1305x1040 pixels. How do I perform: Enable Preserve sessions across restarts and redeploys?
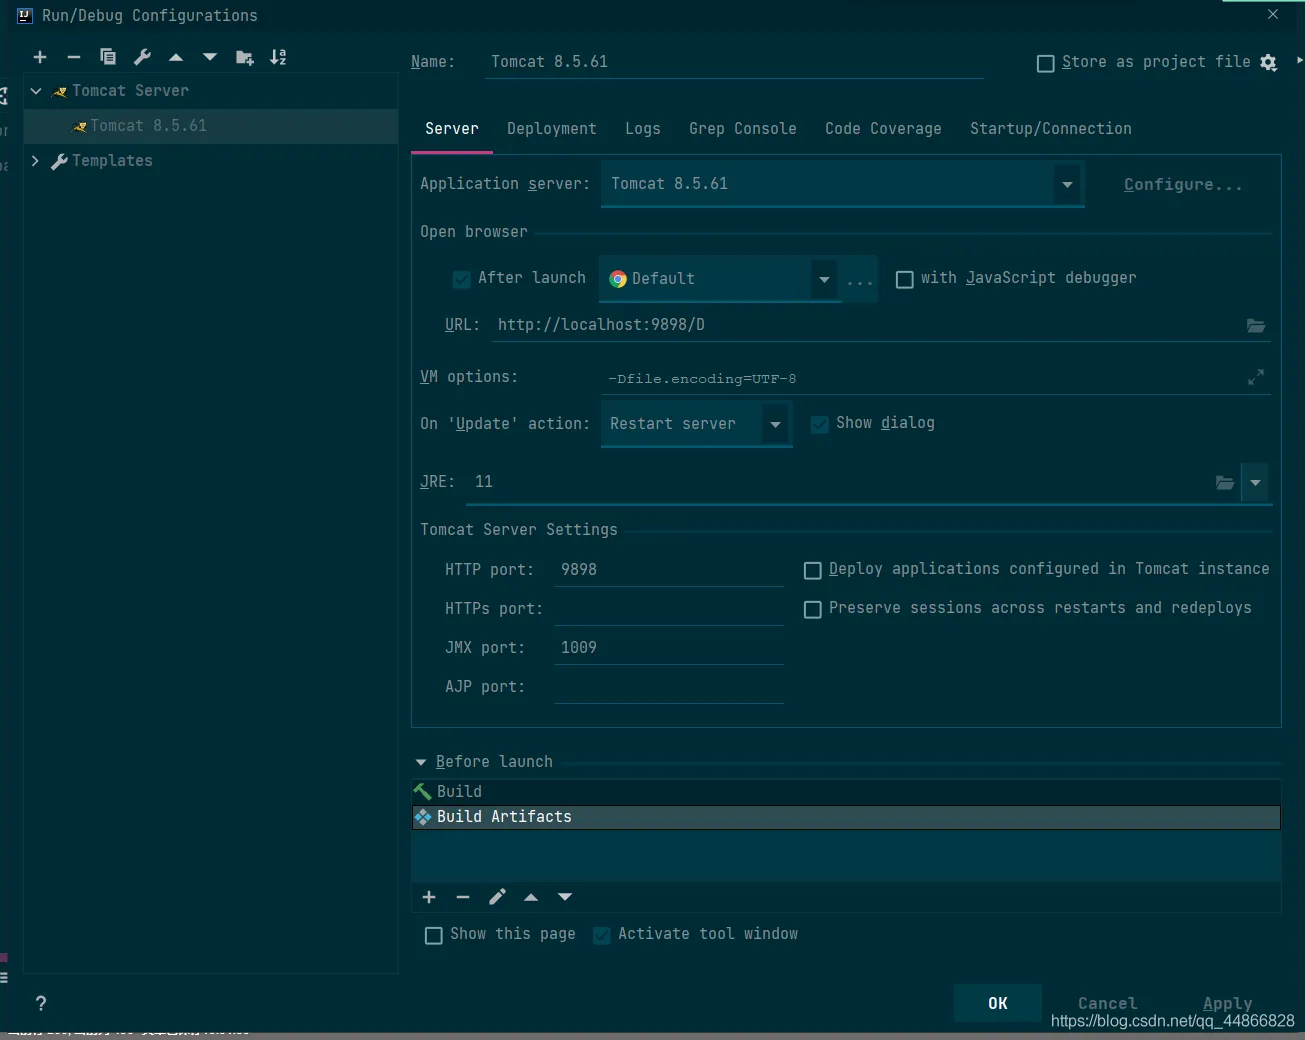click(x=813, y=609)
